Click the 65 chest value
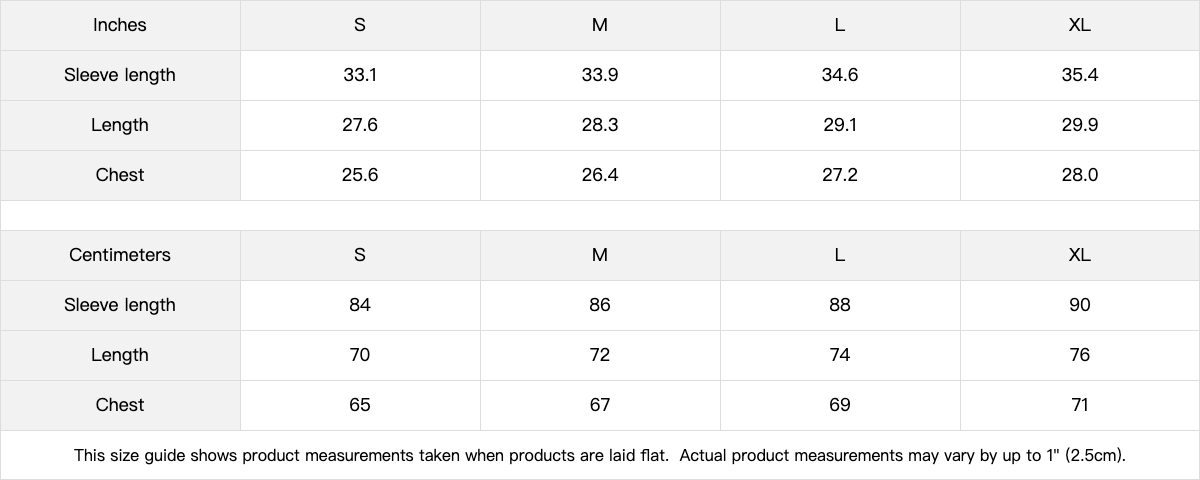 tap(360, 405)
